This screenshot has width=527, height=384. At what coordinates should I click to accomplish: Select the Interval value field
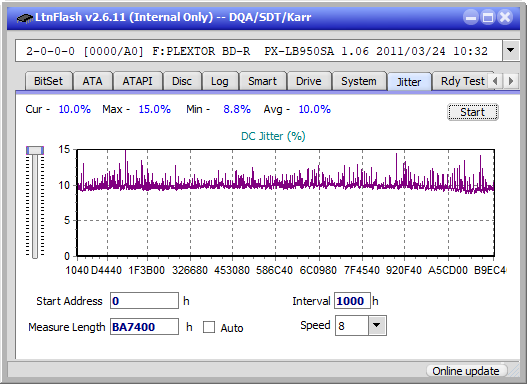point(352,300)
